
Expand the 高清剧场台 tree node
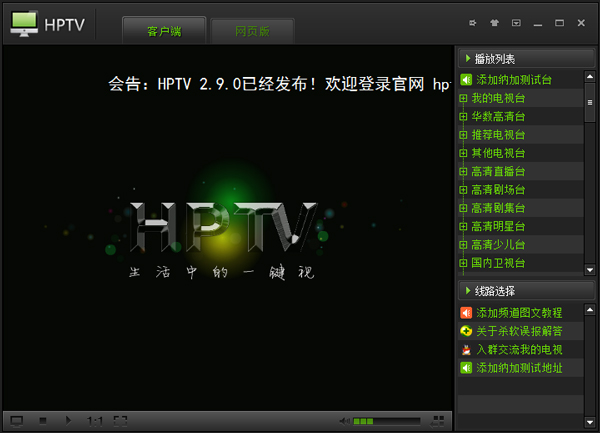coord(463,190)
